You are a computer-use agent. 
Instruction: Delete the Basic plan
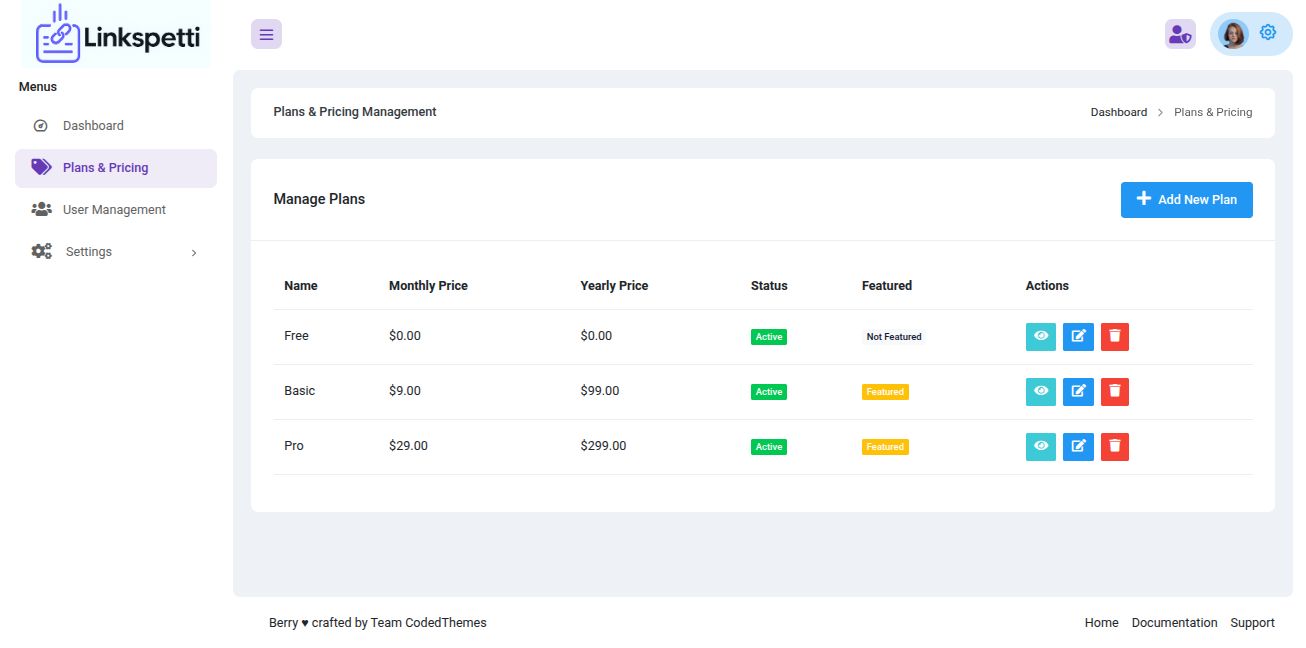[1115, 392]
